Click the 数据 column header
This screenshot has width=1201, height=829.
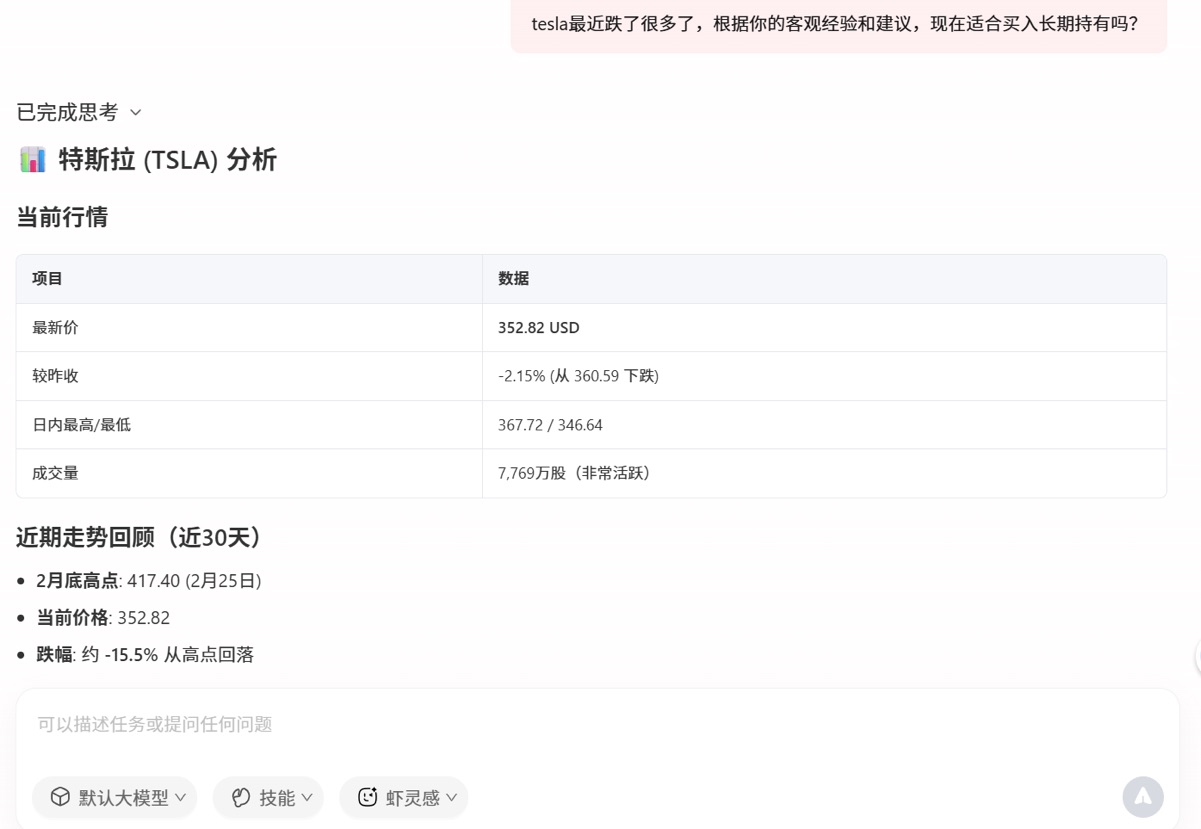[x=824, y=279]
